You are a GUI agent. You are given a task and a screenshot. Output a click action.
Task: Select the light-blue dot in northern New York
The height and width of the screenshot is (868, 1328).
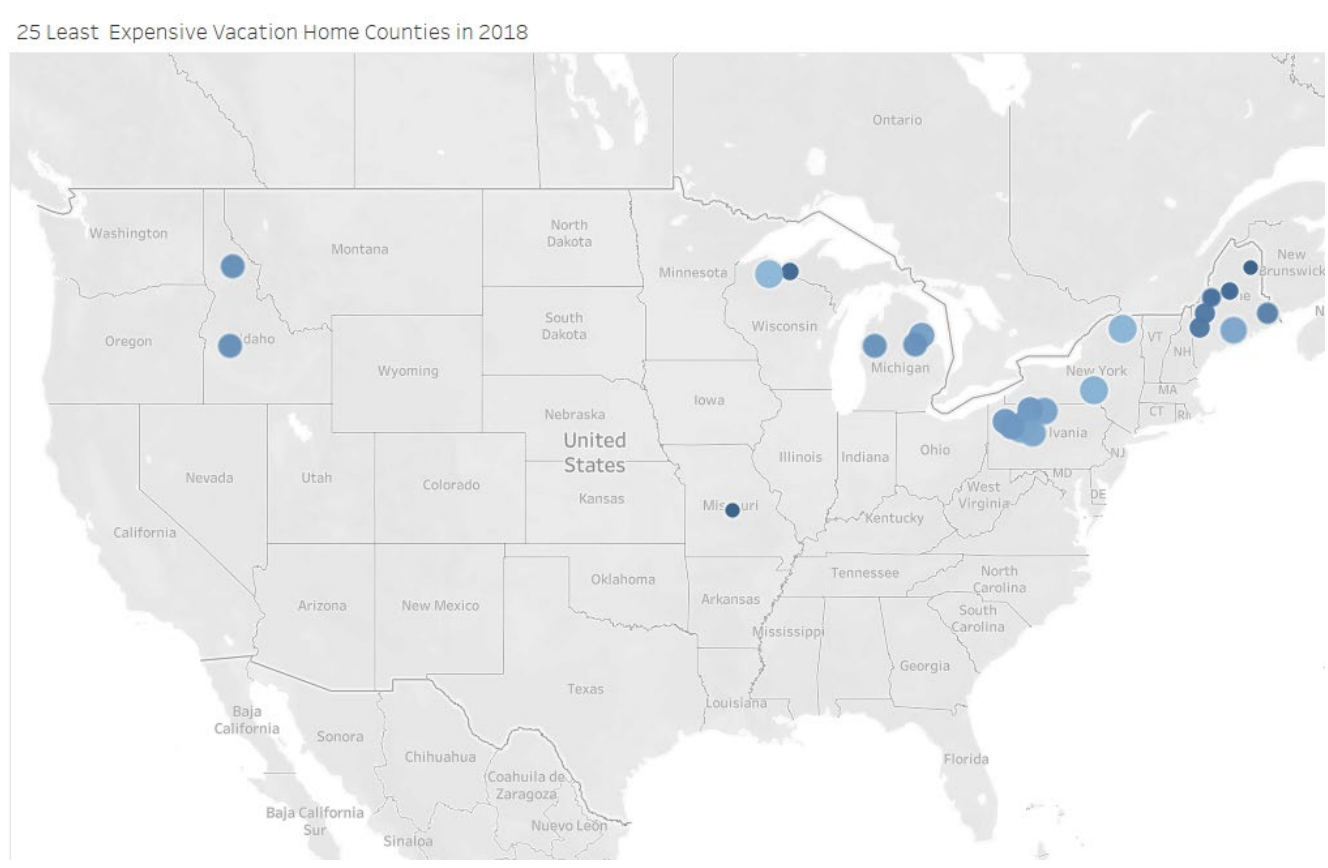pos(1122,328)
